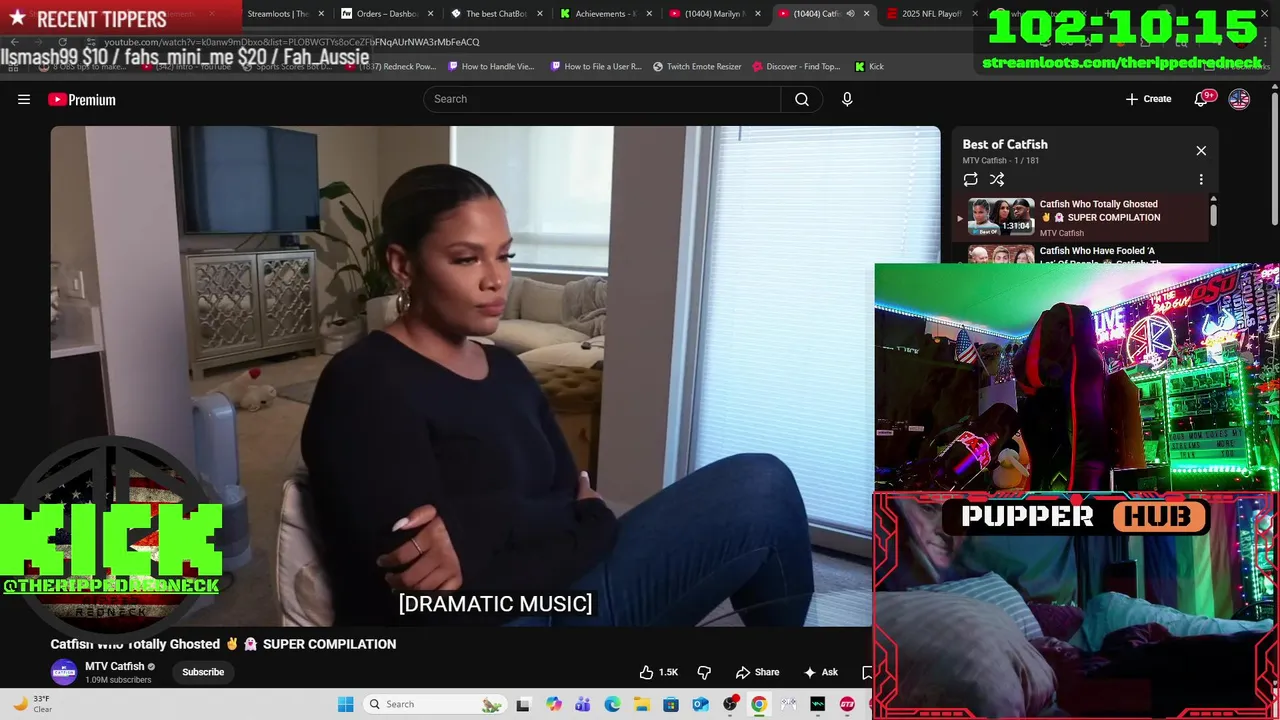Focus the YouTube search field

coord(602,99)
